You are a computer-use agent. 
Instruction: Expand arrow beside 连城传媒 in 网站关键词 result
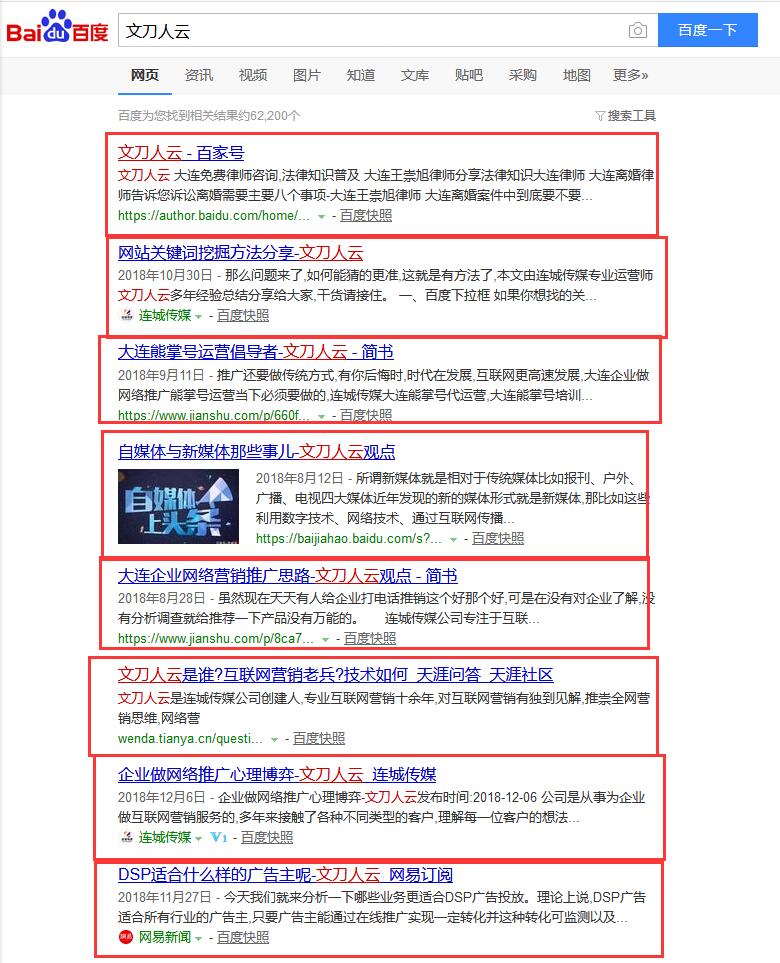pyautogui.click(x=198, y=316)
